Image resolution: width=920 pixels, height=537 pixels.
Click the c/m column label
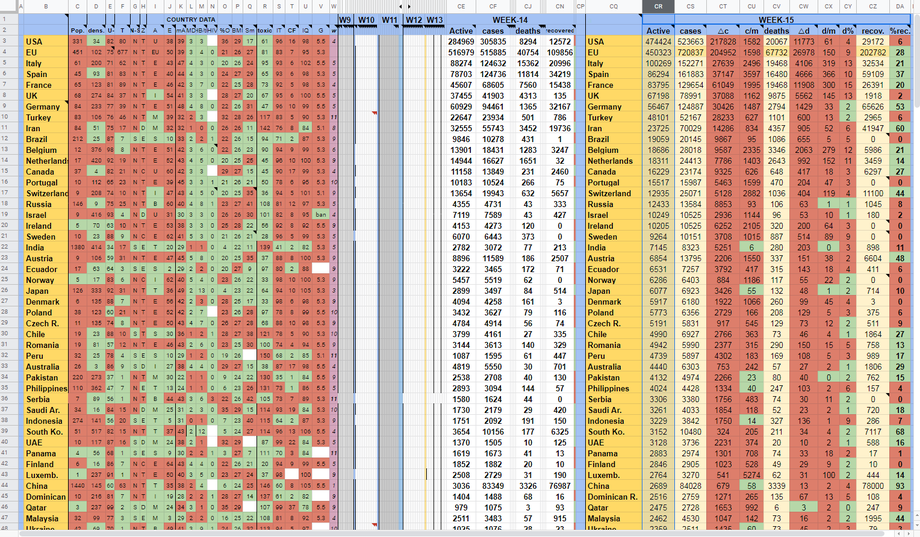tap(752, 31)
